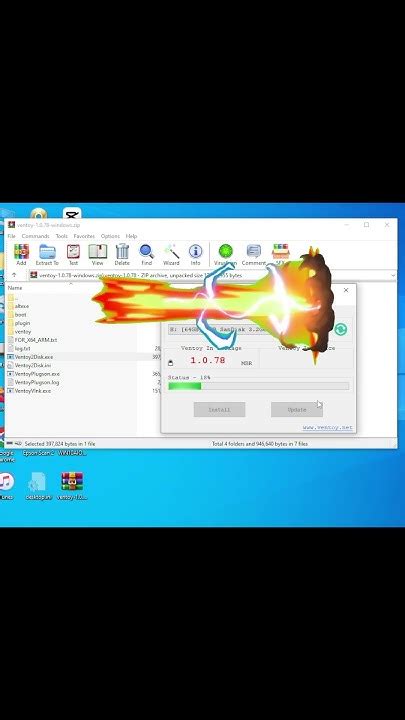Click the Ventoy status progress bar
This screenshot has height=720, width=405.
(x=259, y=386)
